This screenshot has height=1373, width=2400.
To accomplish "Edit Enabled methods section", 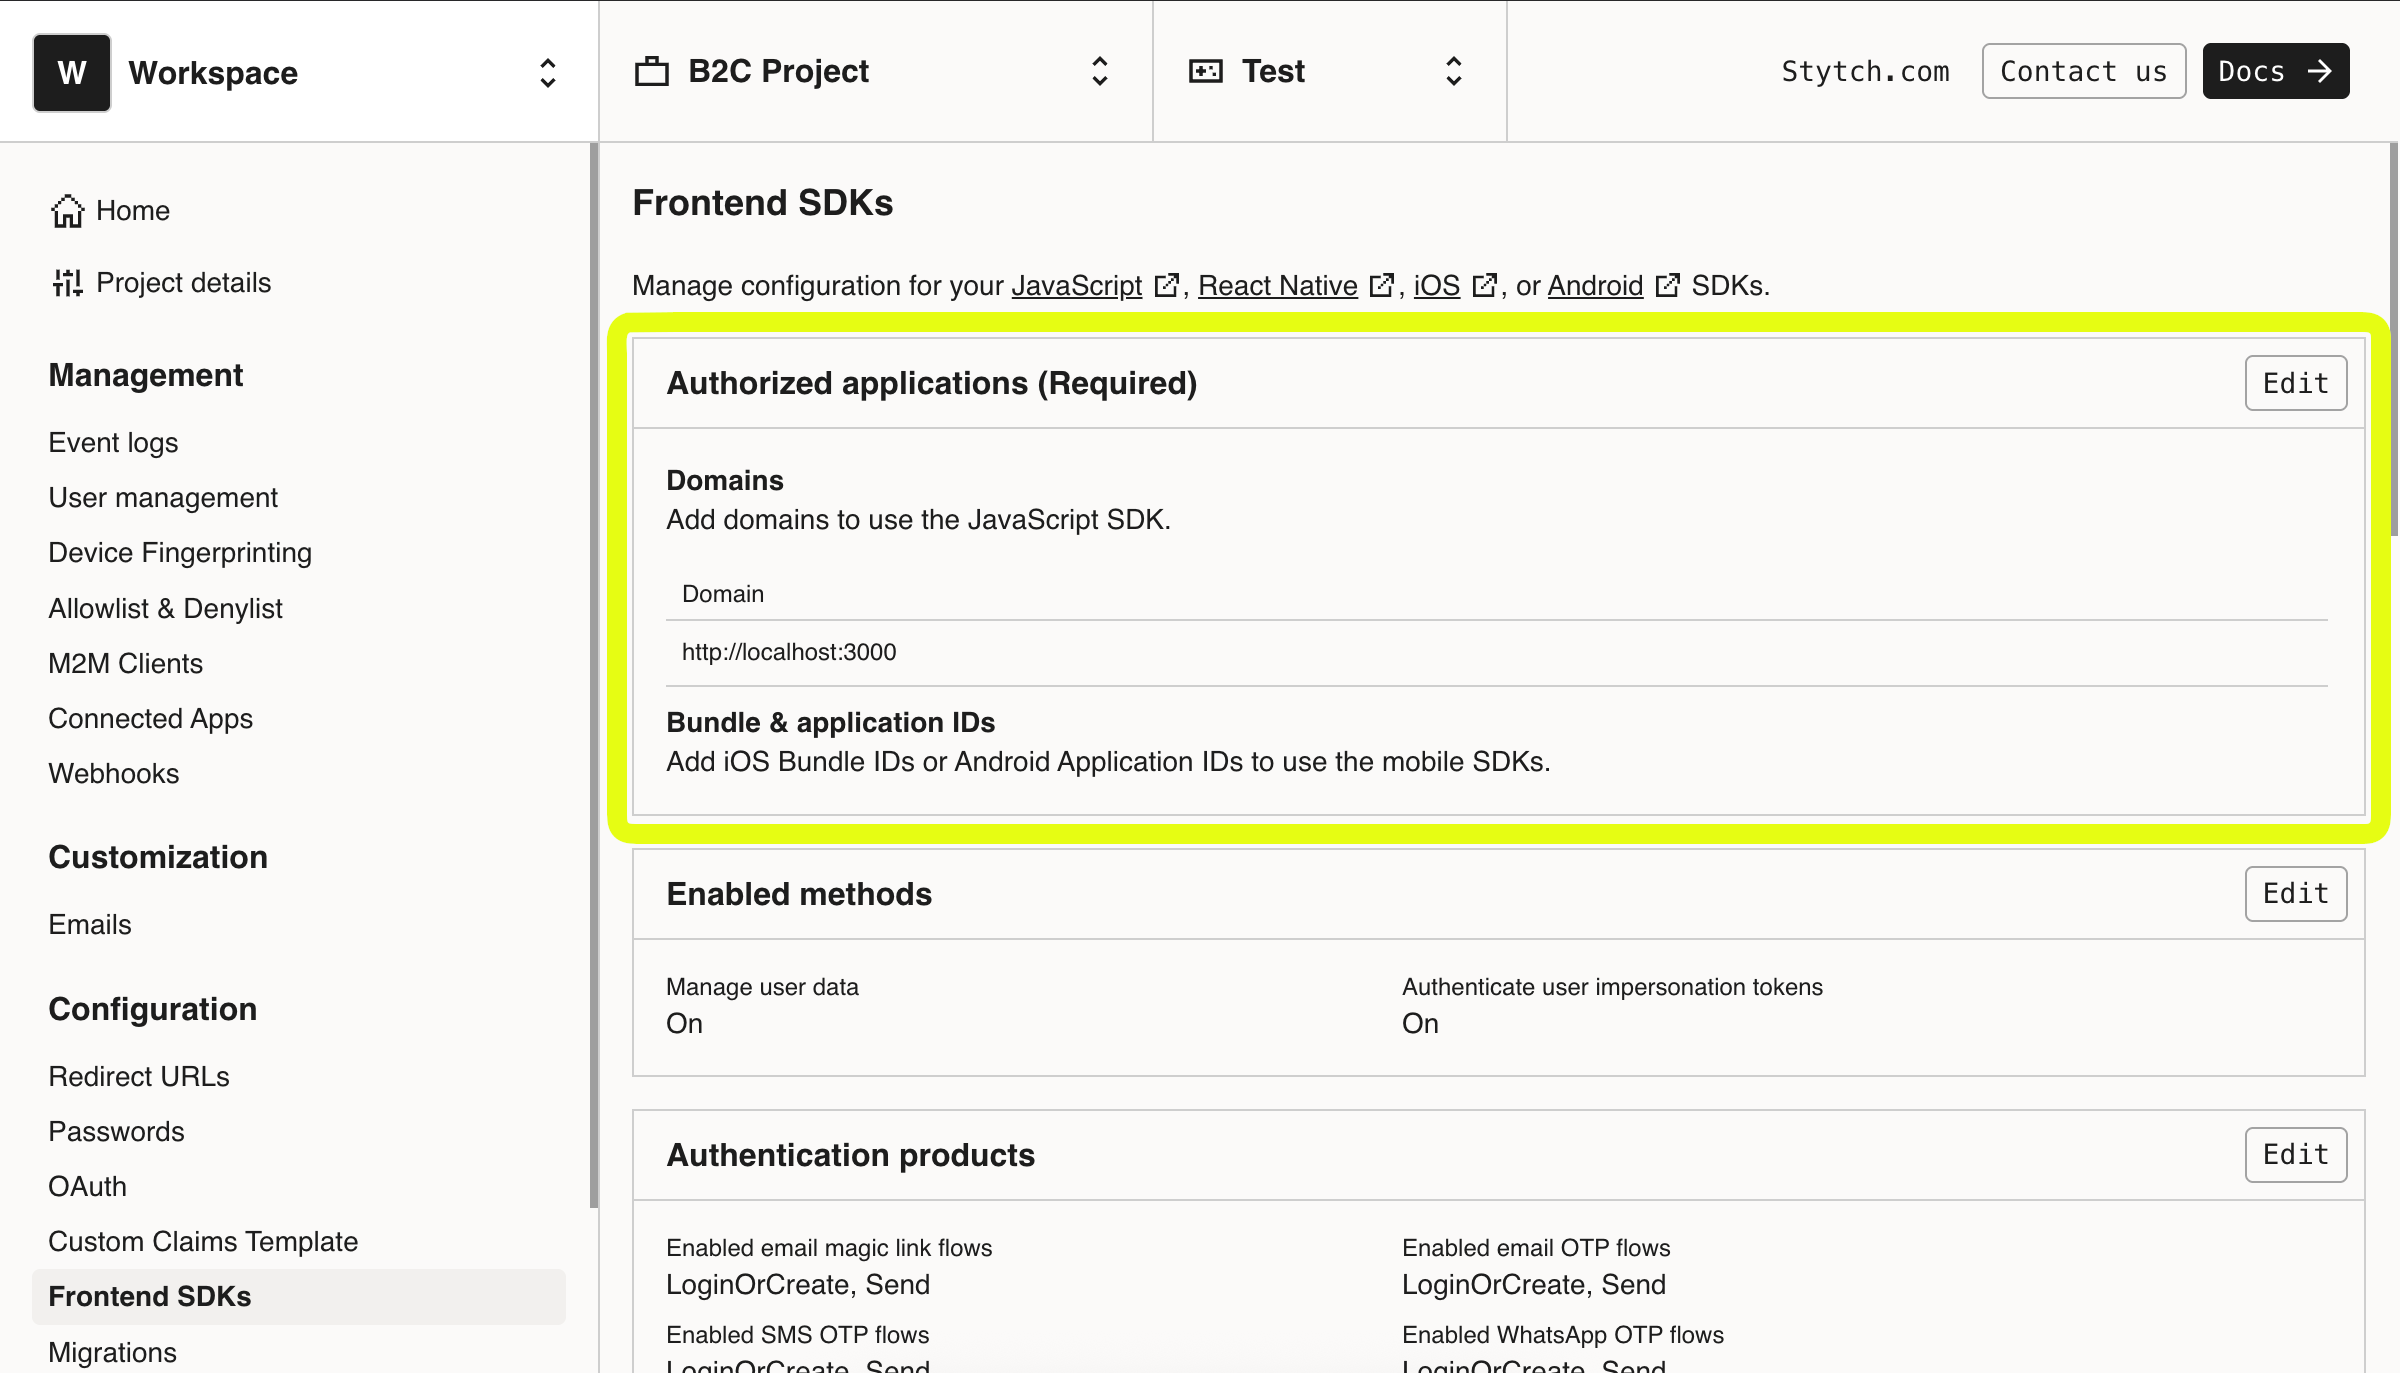I will (x=2296, y=893).
